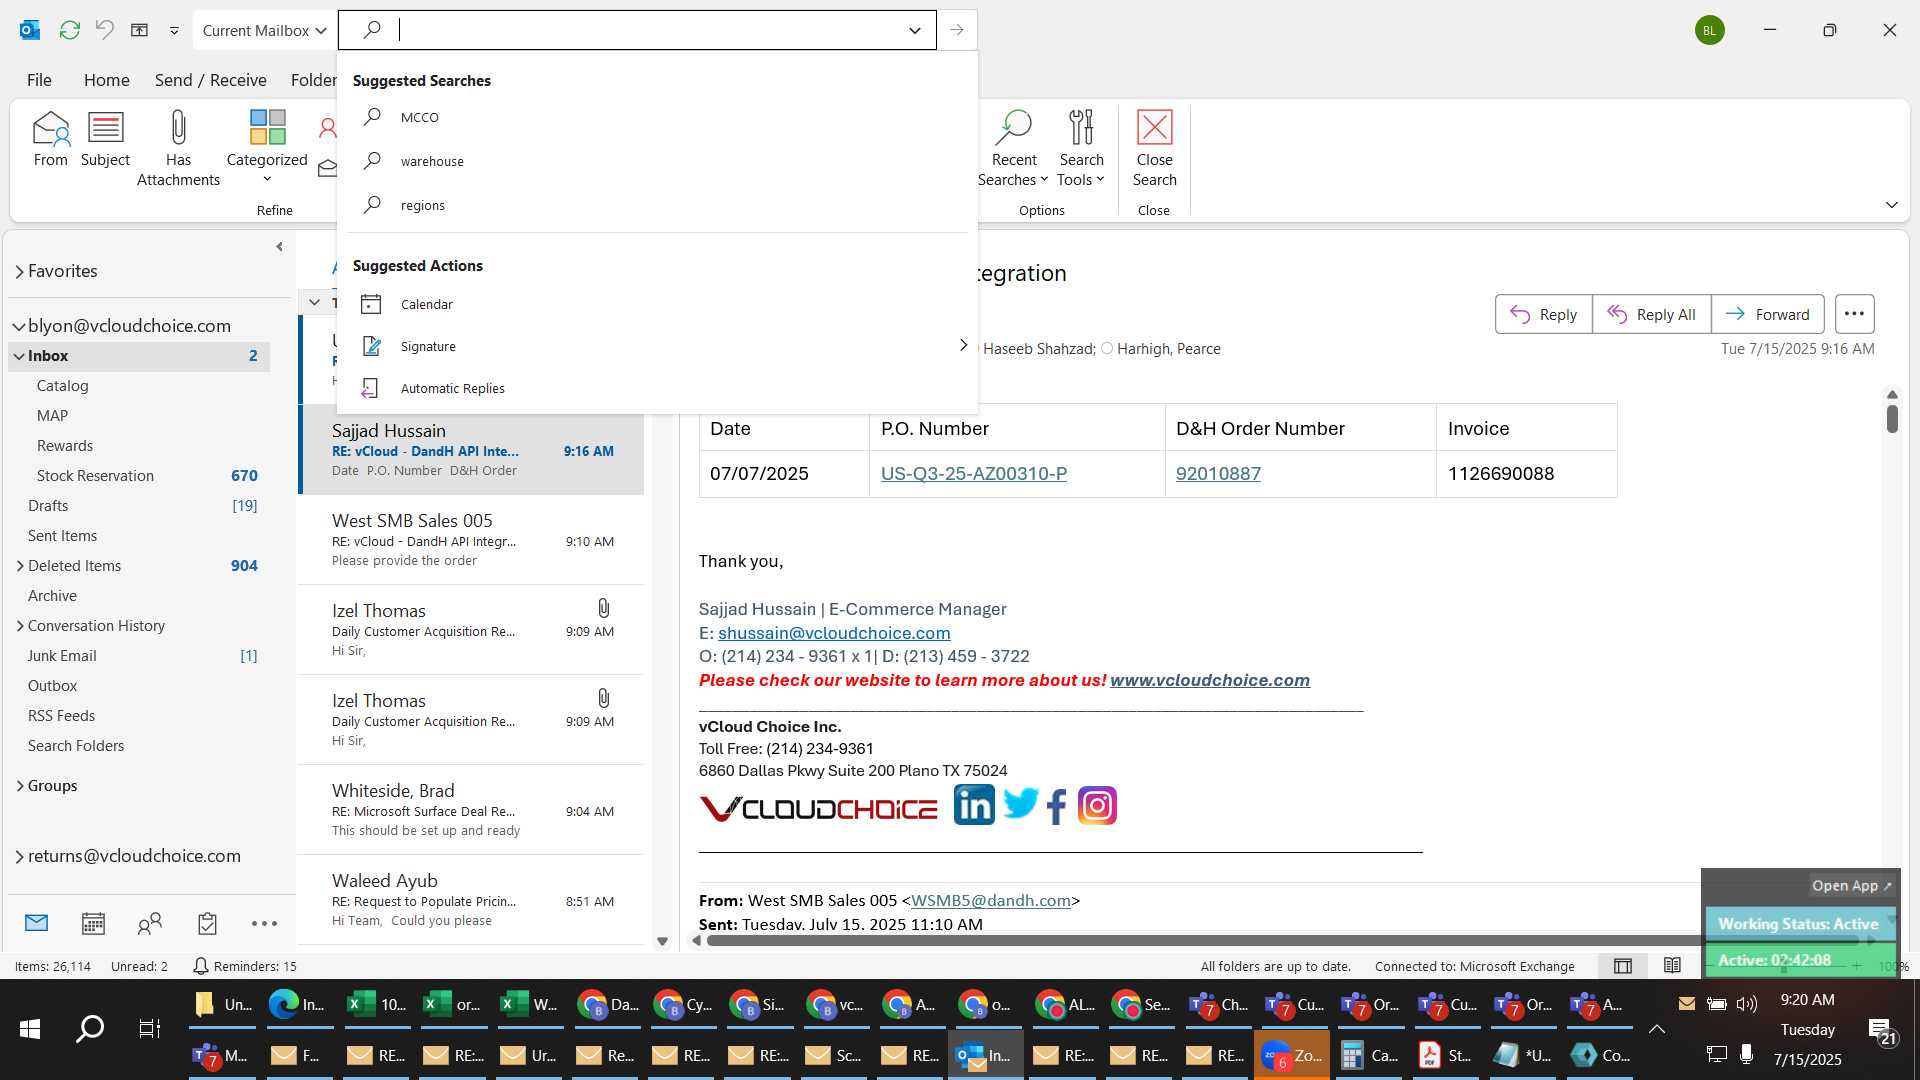This screenshot has width=1920, height=1080.
Task: Open www.vcloudchoice.com website link
Action: coord(1209,680)
